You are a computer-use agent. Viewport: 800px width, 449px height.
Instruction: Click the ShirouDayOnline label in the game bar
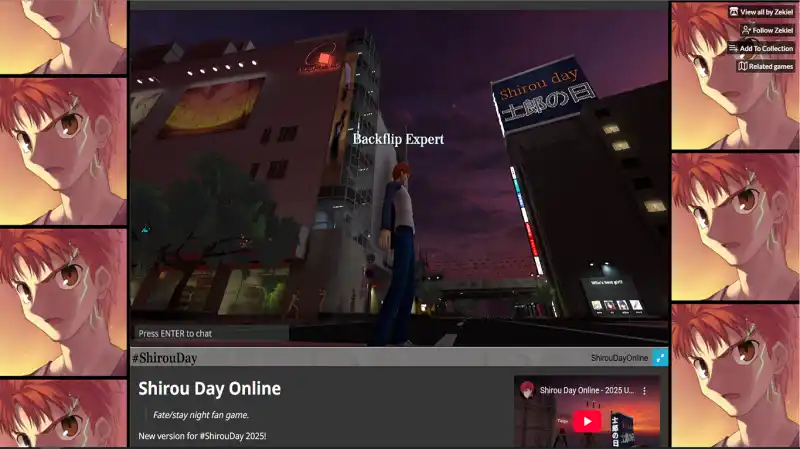(619, 358)
